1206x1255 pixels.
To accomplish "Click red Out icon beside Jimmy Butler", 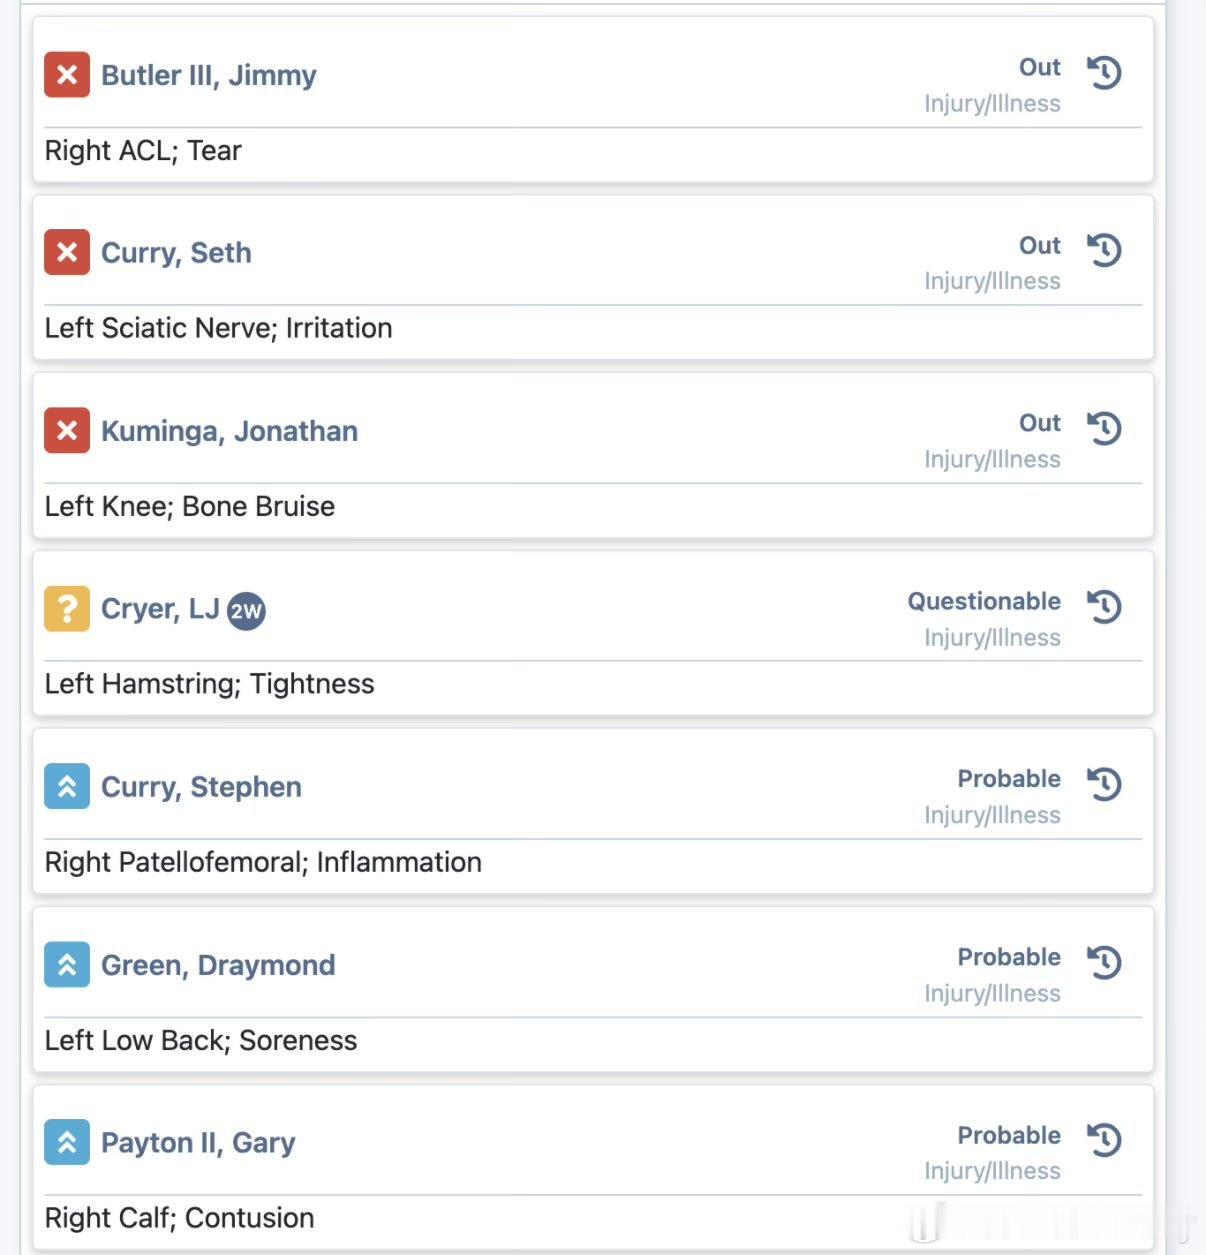I will (x=67, y=75).
